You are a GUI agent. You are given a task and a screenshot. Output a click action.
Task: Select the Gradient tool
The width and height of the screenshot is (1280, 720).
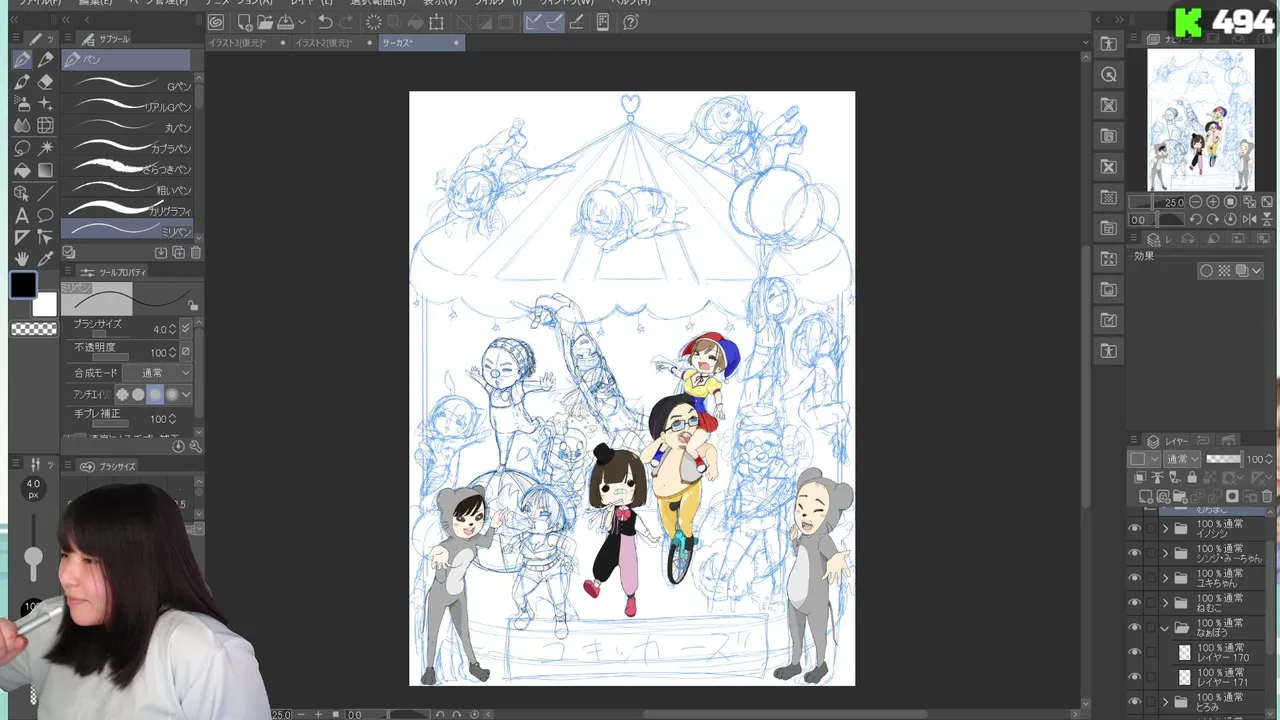click(x=45, y=170)
